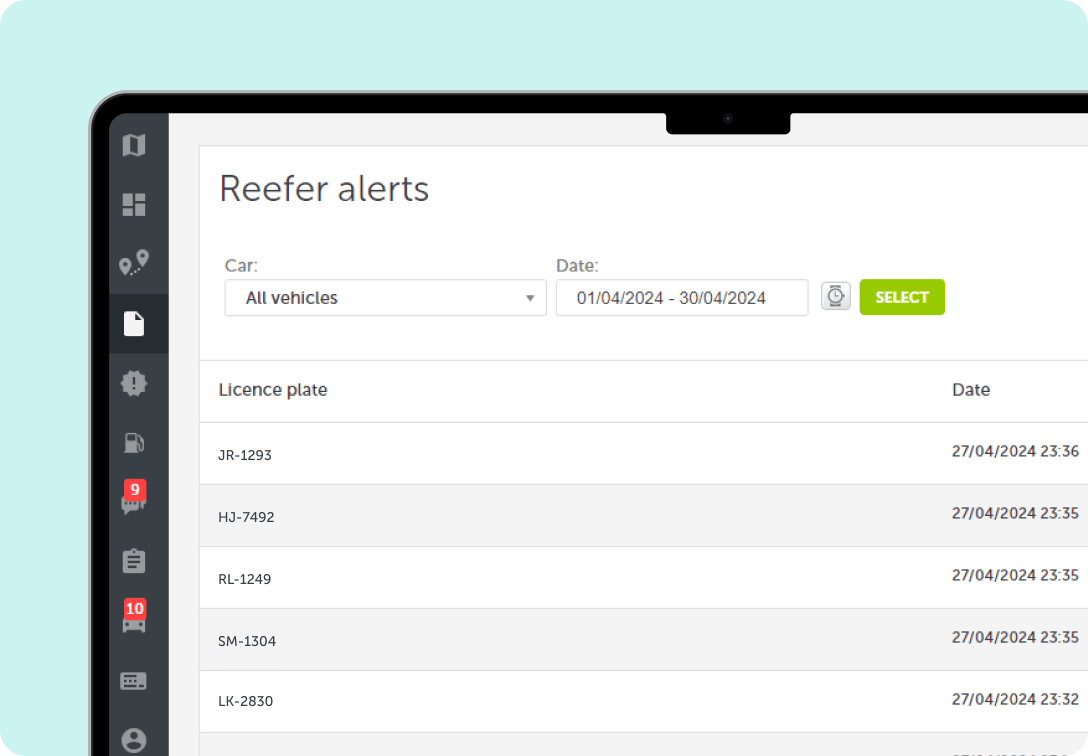Select licence plate JR-1293

(245, 455)
